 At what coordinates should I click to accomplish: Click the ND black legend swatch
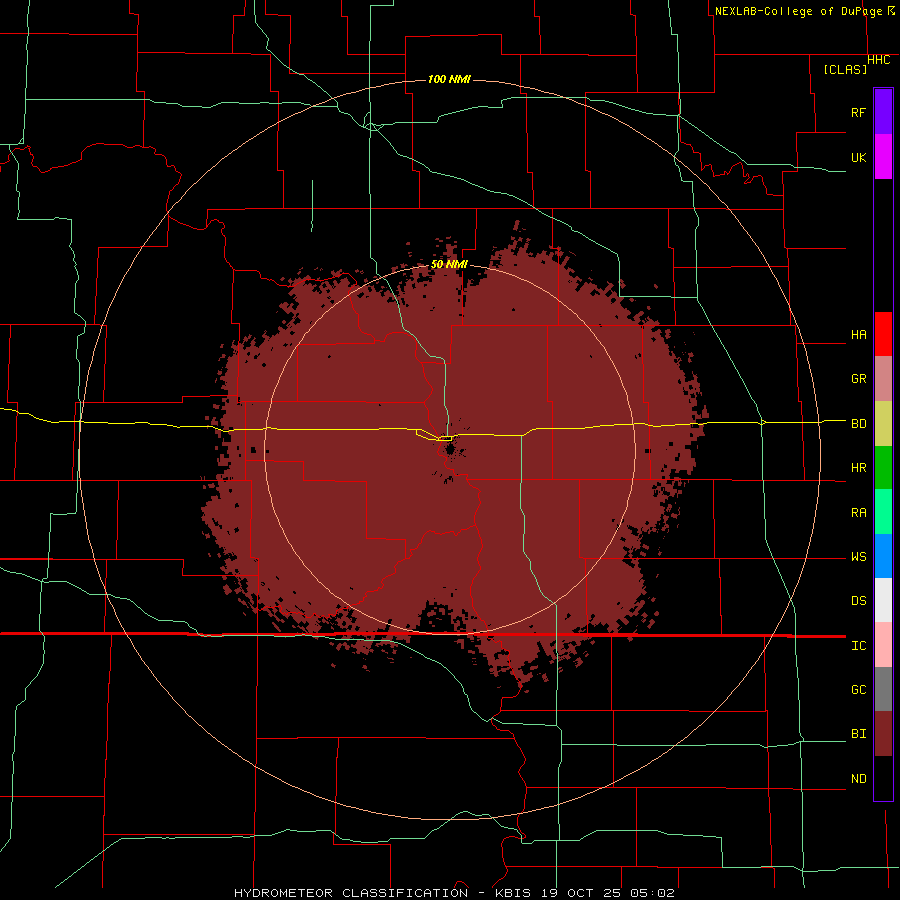coord(883,778)
